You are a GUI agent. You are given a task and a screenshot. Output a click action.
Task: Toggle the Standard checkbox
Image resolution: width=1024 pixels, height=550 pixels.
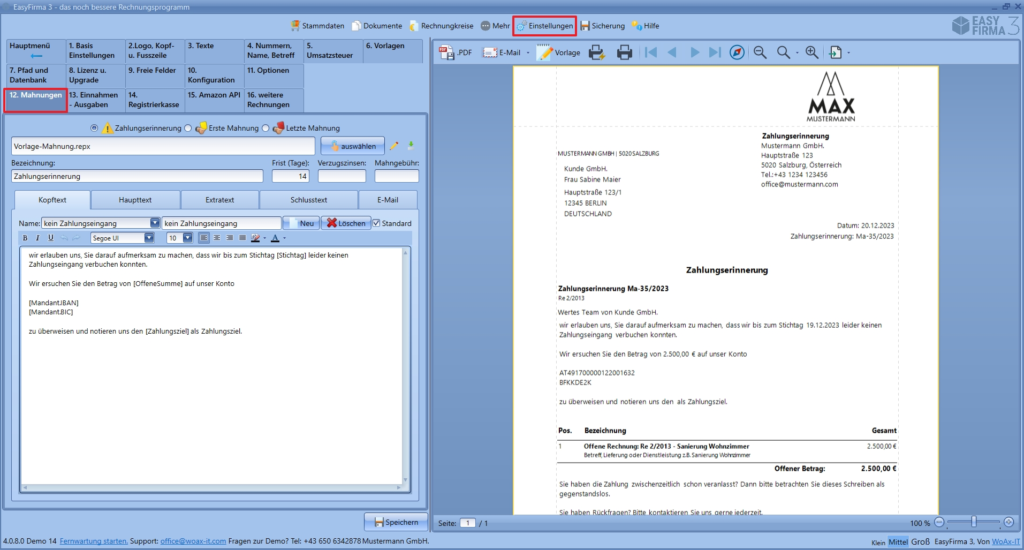[377, 223]
